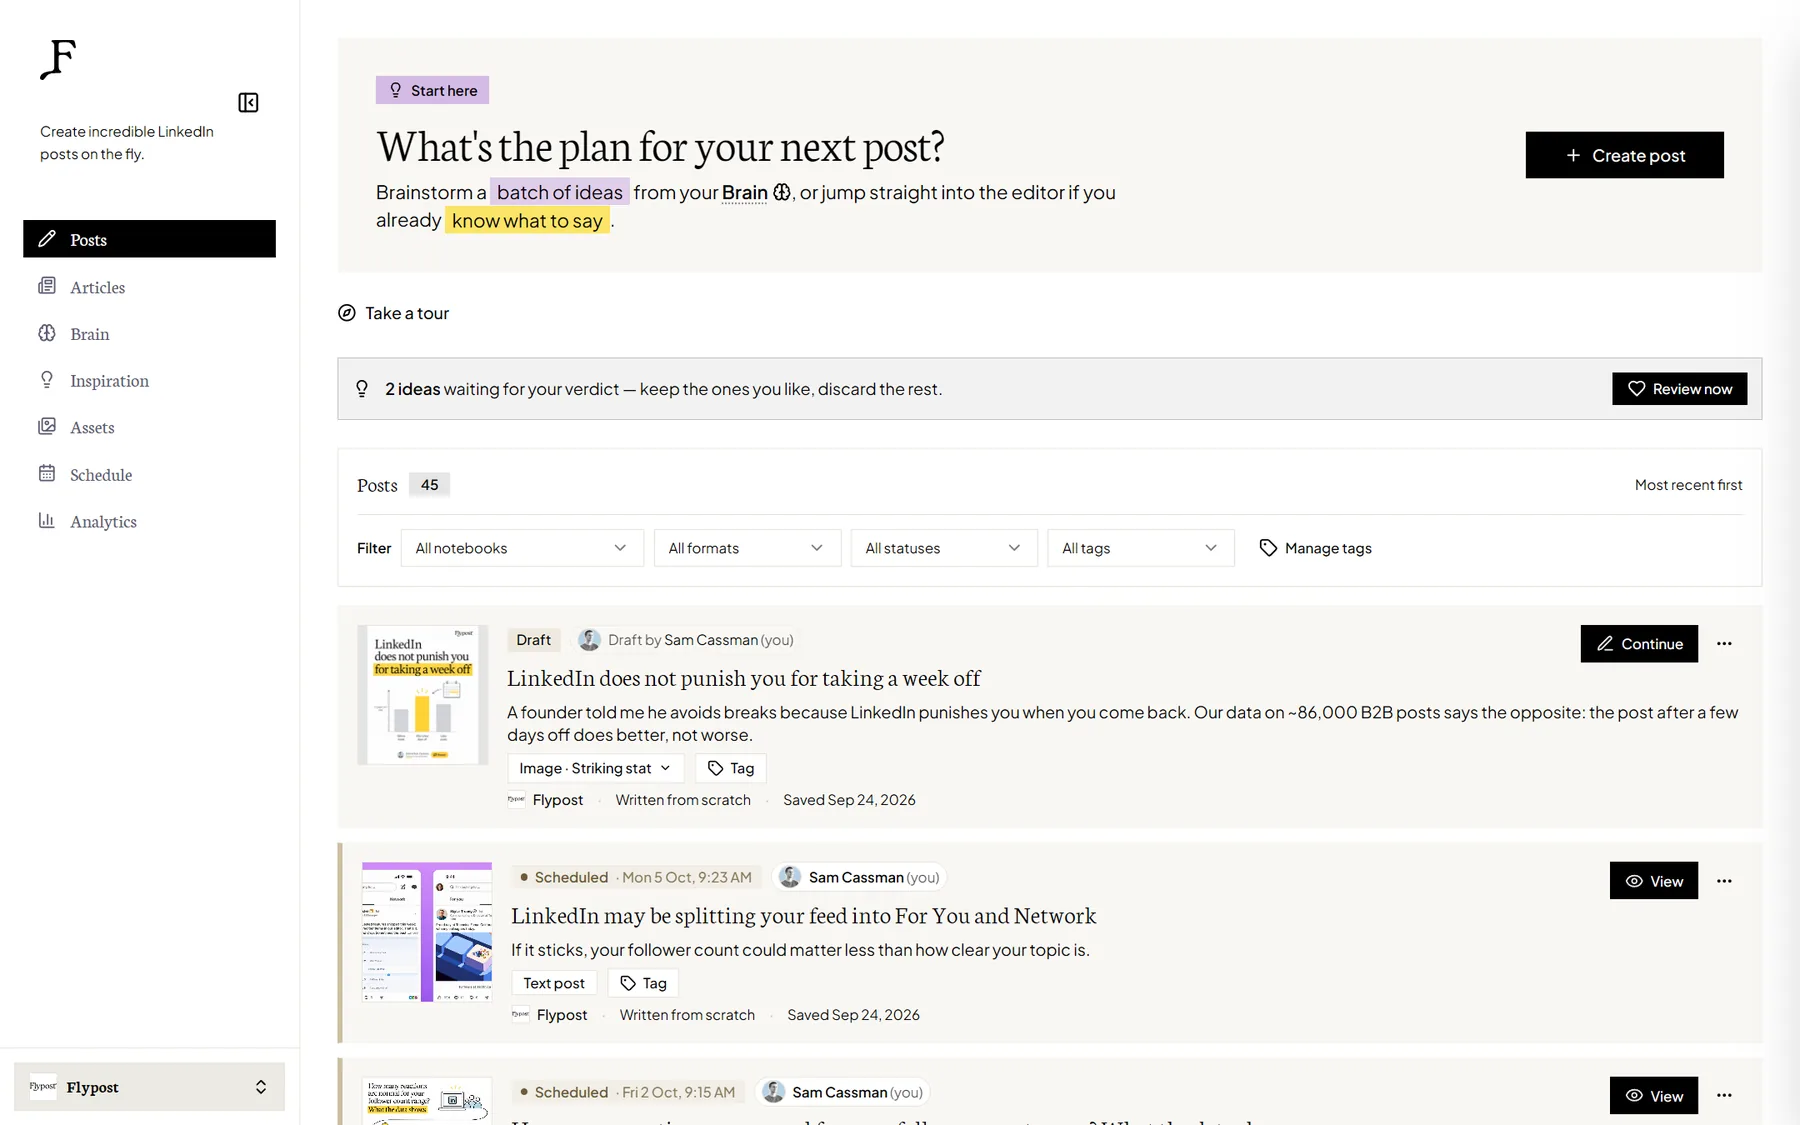
Task: Open the For You and Network post thumbnail
Action: pos(427,932)
